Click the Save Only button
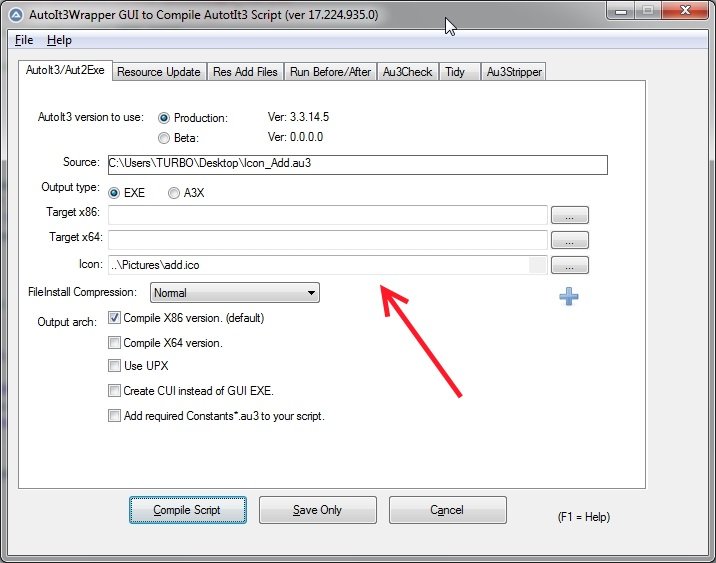The width and height of the screenshot is (716, 563). point(317,510)
